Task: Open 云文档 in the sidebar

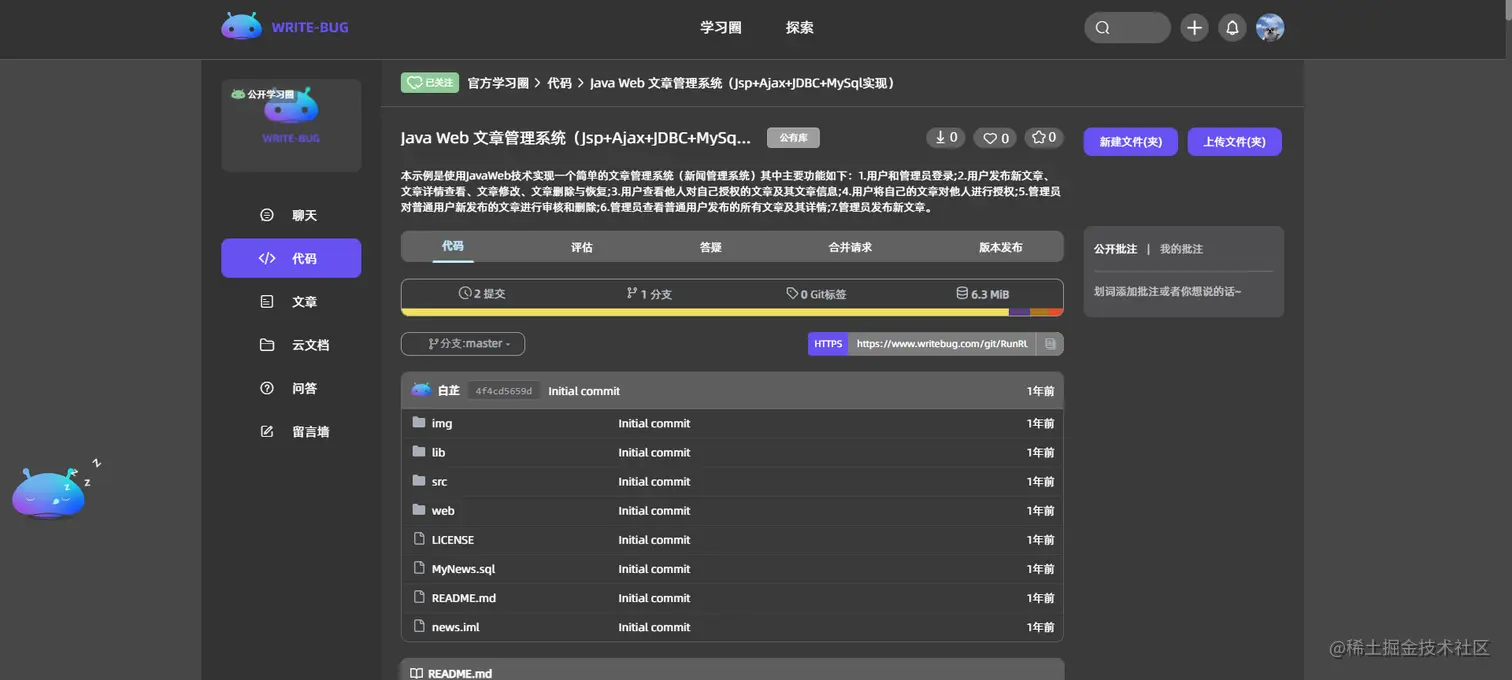Action: point(291,345)
